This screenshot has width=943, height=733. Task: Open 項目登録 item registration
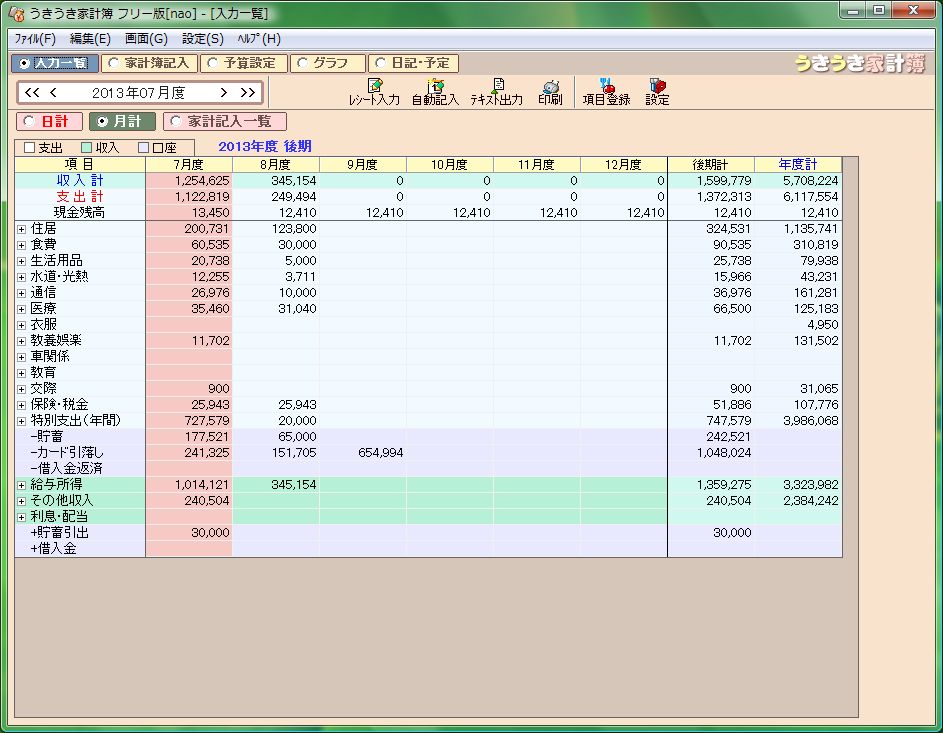606,92
